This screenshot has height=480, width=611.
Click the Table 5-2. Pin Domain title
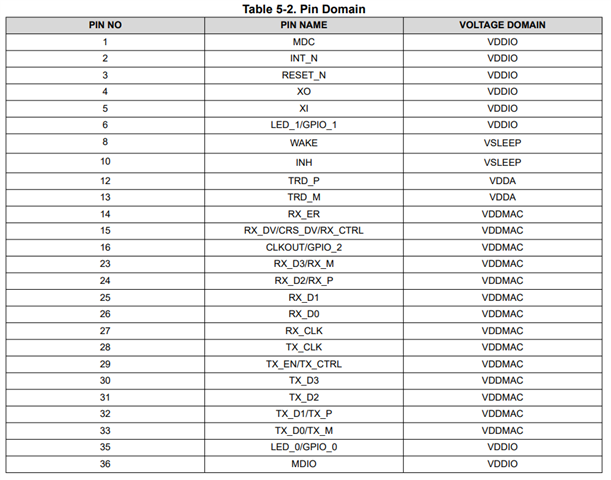point(304,8)
